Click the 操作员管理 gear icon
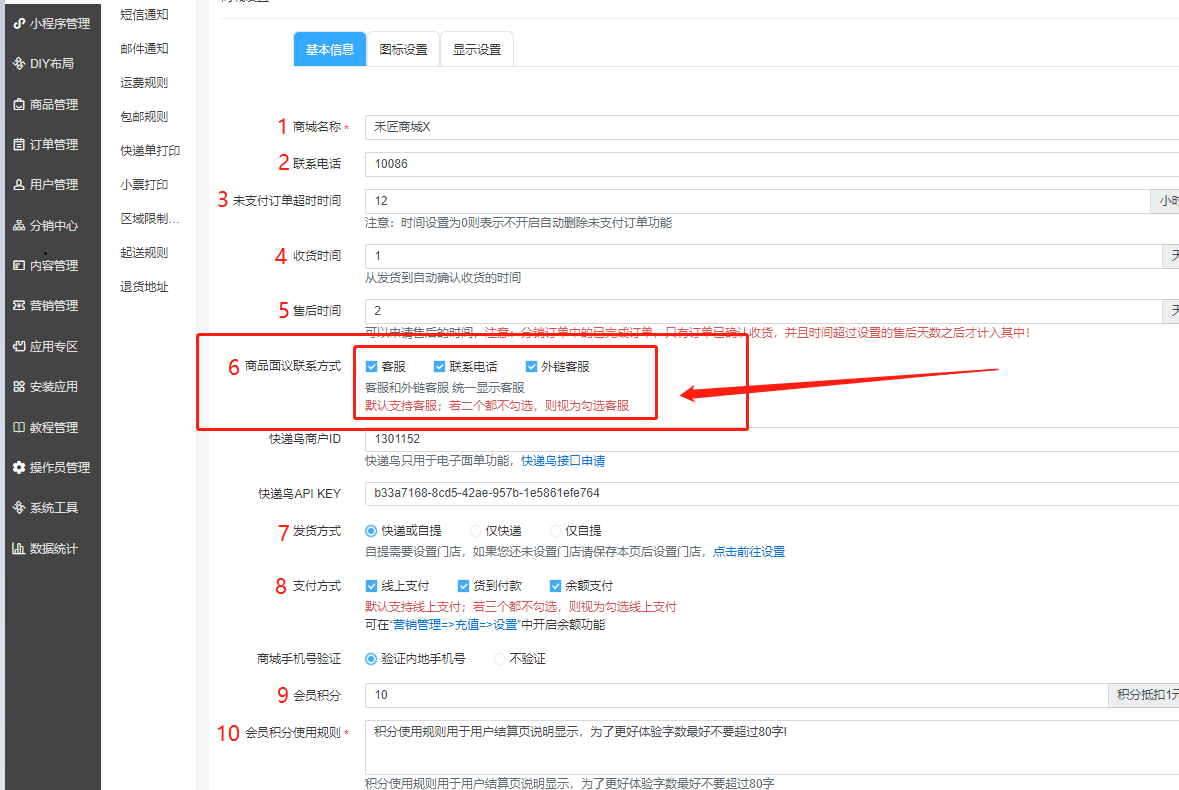 (19, 468)
